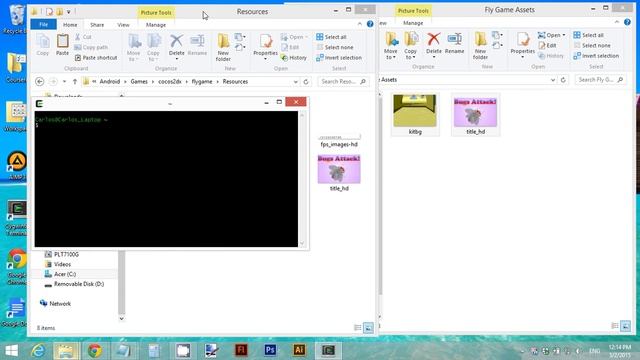Screen dimensions: 640x360
Task: Select Acer (C:) drive in navigation pane
Action: tap(60, 274)
